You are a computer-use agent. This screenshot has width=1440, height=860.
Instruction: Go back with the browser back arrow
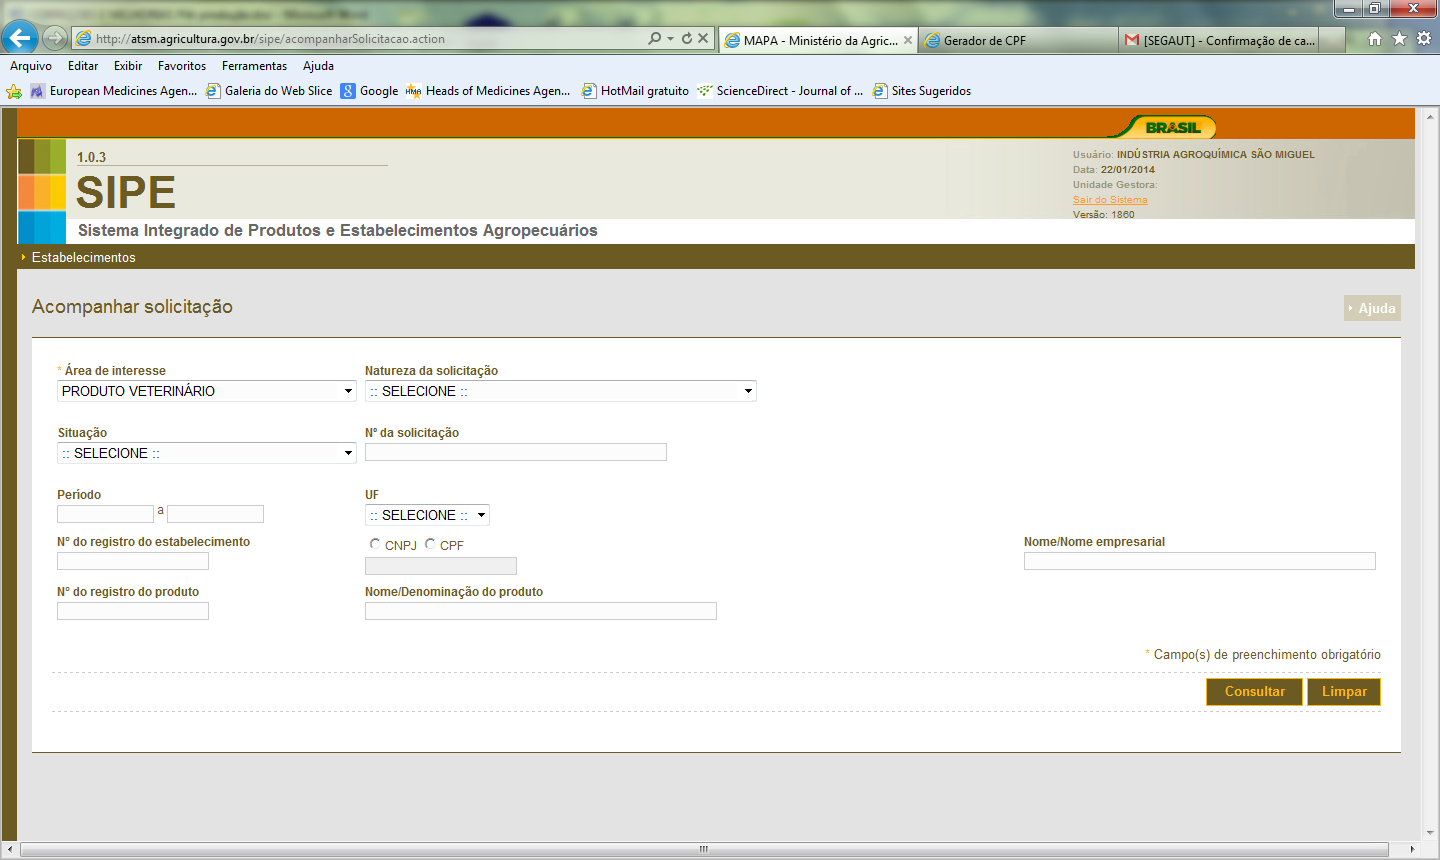19,38
